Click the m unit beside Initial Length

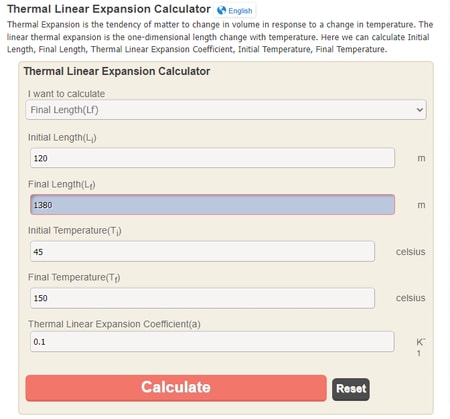(421, 158)
